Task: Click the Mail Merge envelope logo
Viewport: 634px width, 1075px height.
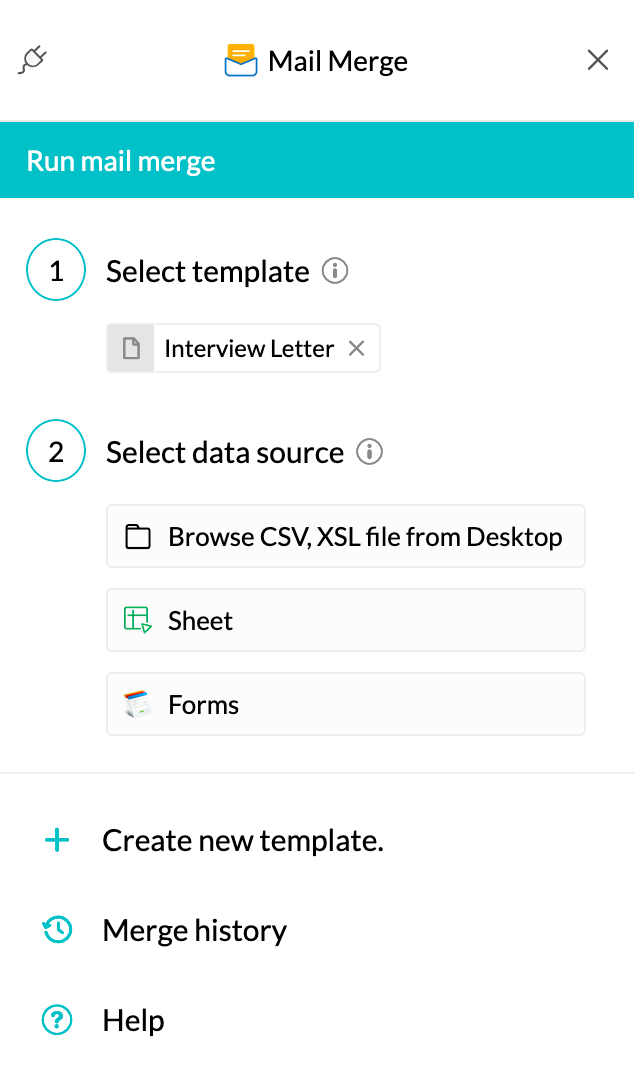Action: [241, 61]
